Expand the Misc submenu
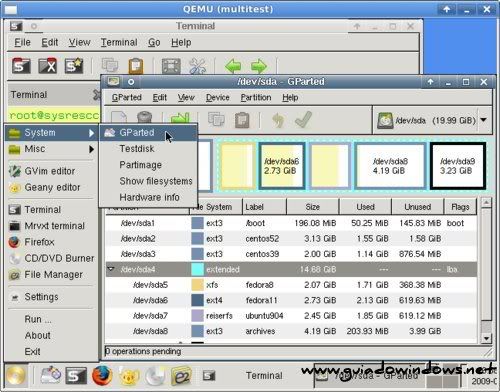This screenshot has width=500, height=392. 52,149
